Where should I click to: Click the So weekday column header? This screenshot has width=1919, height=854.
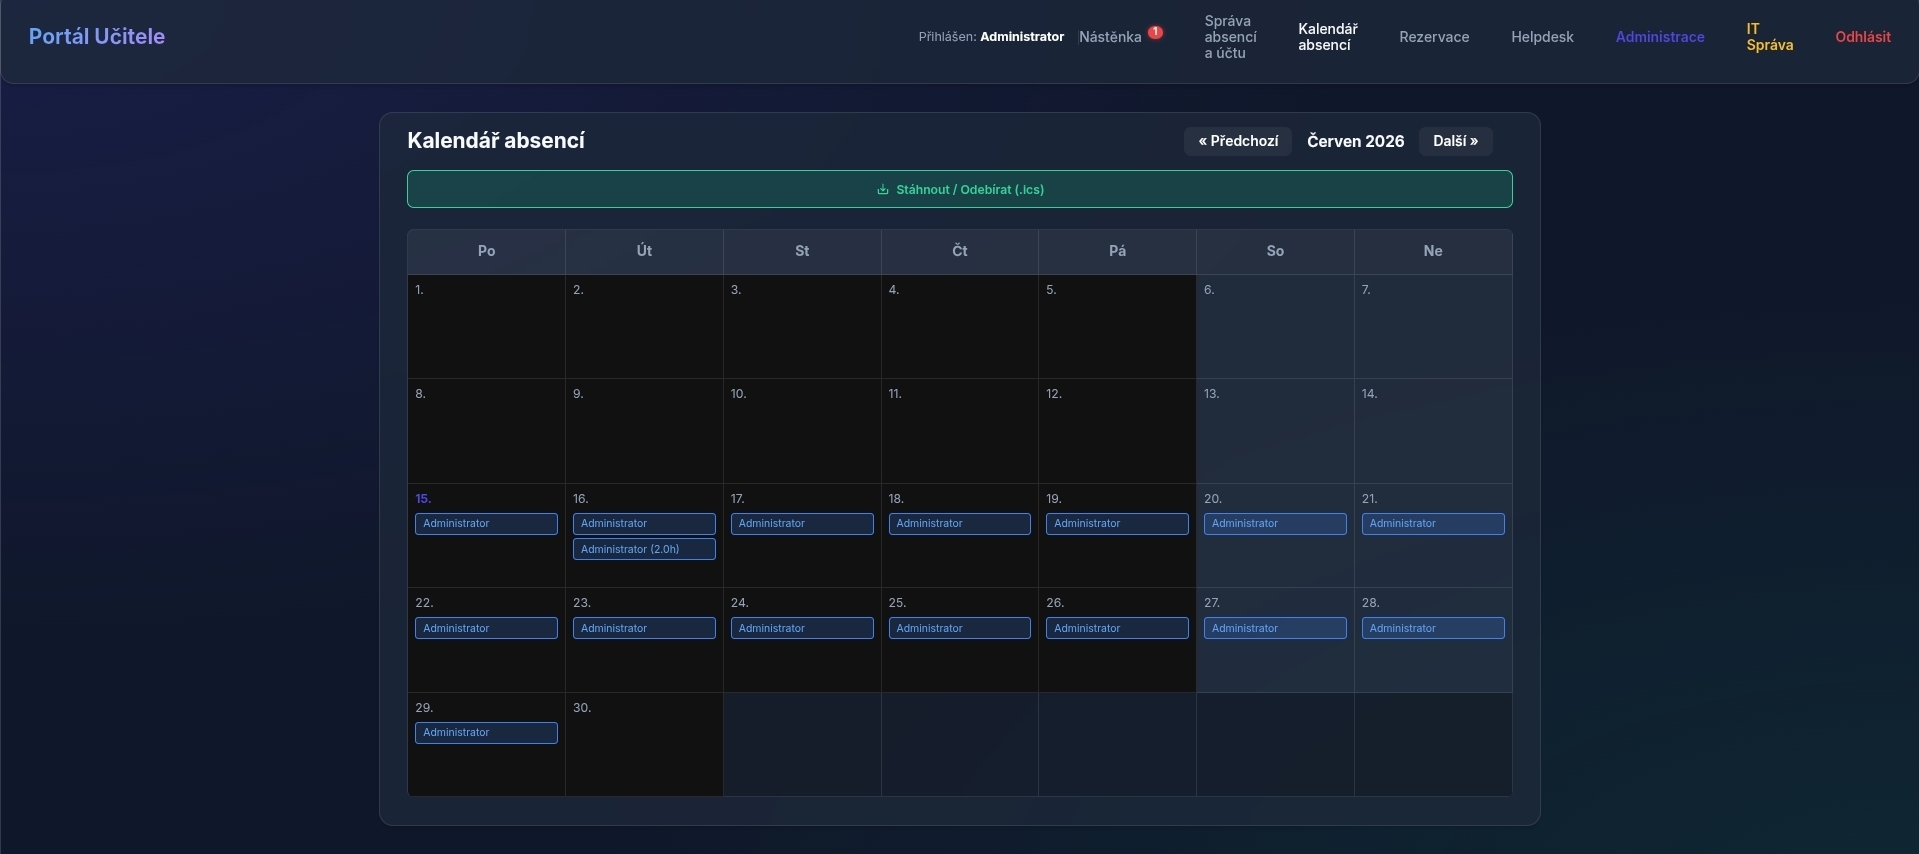pyautogui.click(x=1275, y=251)
